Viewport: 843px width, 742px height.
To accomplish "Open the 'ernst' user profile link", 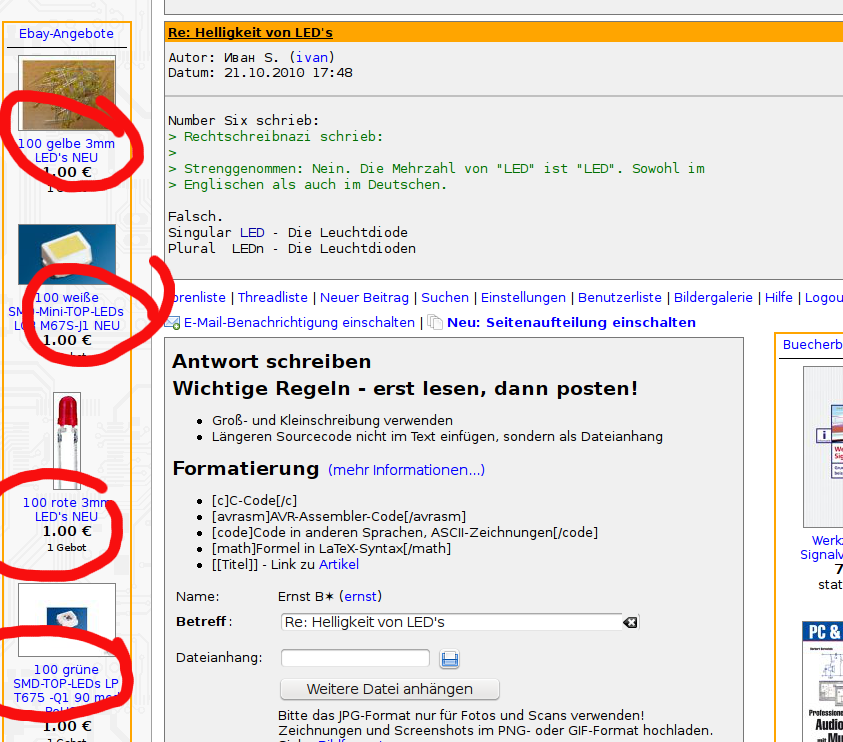I will point(360,596).
